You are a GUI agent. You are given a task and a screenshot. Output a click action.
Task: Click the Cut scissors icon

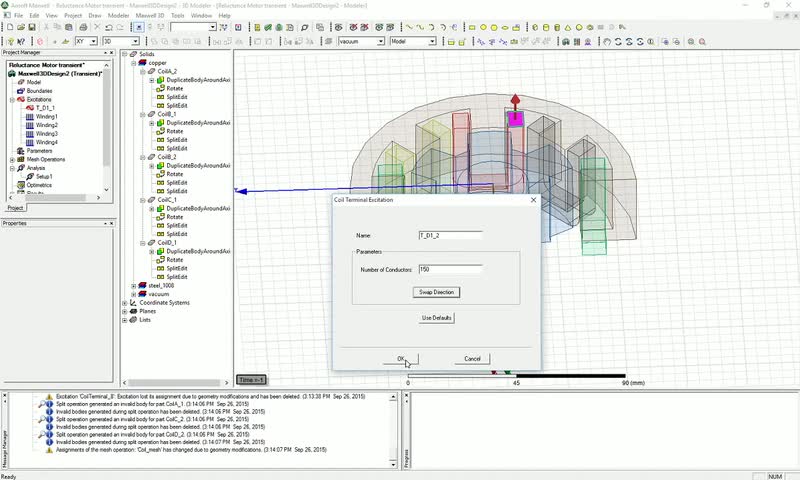click(x=46, y=27)
